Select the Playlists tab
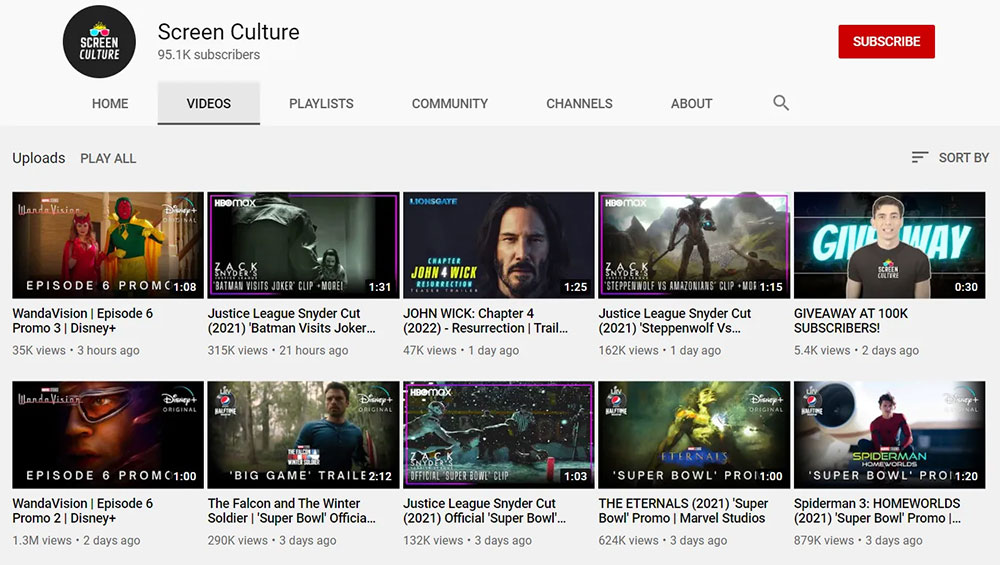Screen dimensions: 1000x565 pyautogui.click(x=321, y=103)
